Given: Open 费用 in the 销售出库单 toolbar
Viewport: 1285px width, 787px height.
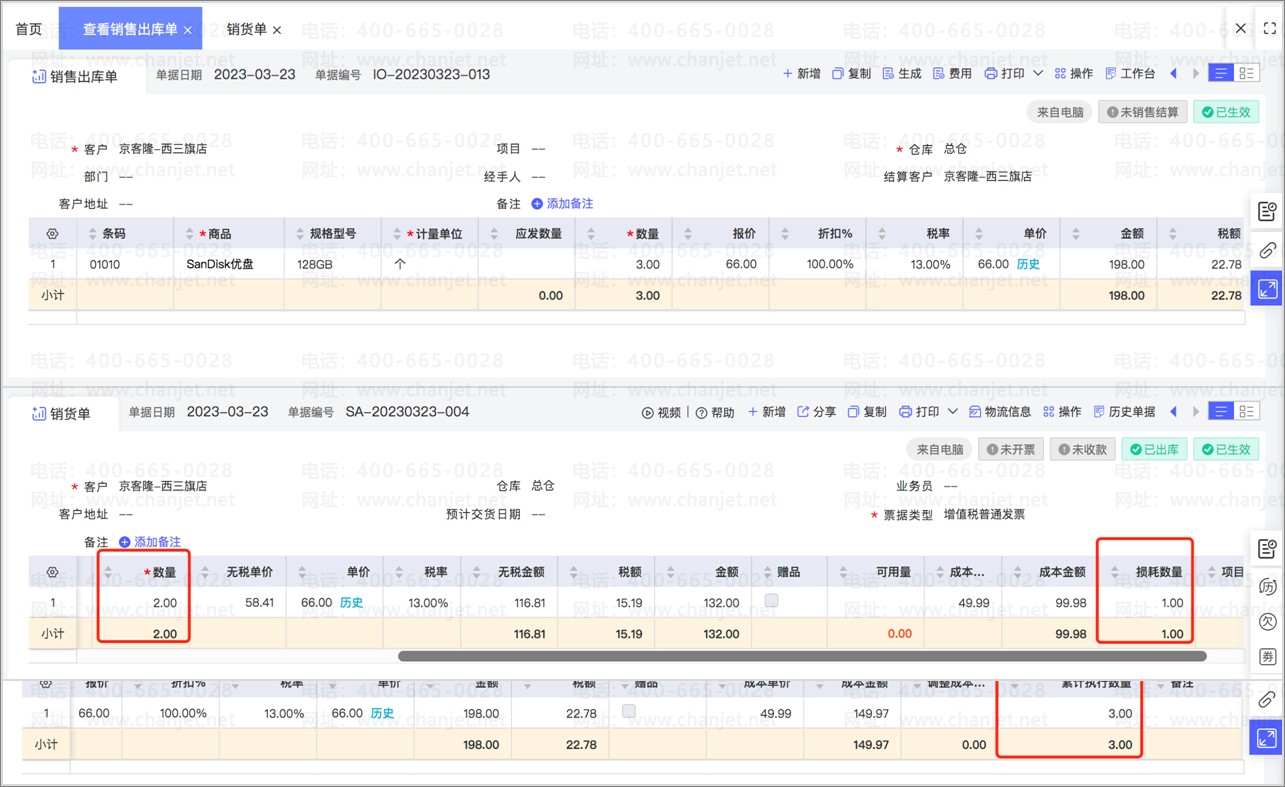Looking at the screenshot, I should pyautogui.click(x=952, y=73).
